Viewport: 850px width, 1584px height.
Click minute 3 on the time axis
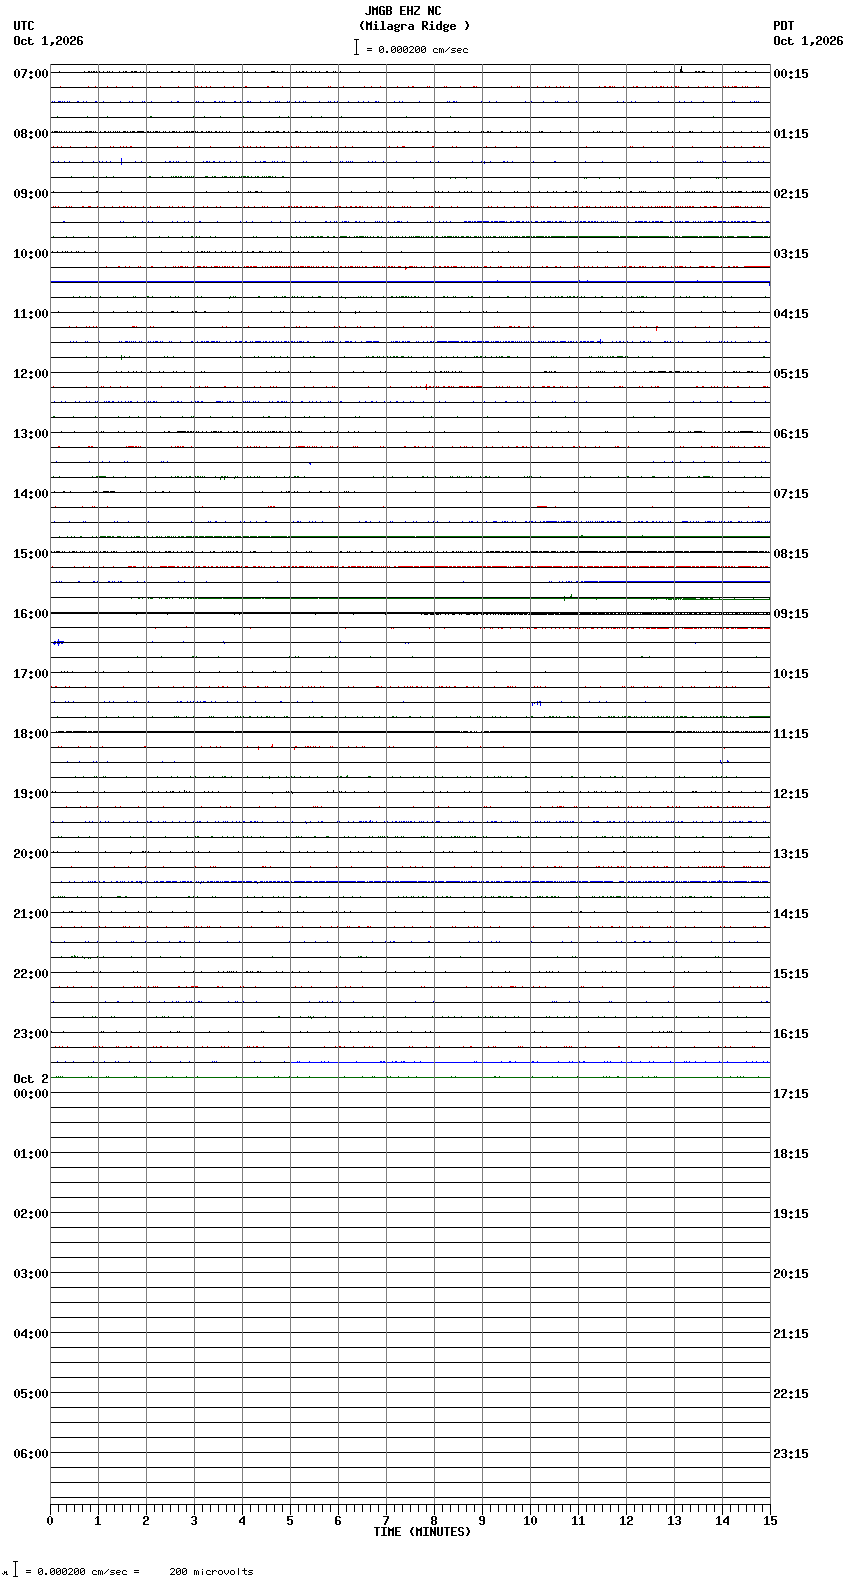pyautogui.click(x=194, y=1521)
